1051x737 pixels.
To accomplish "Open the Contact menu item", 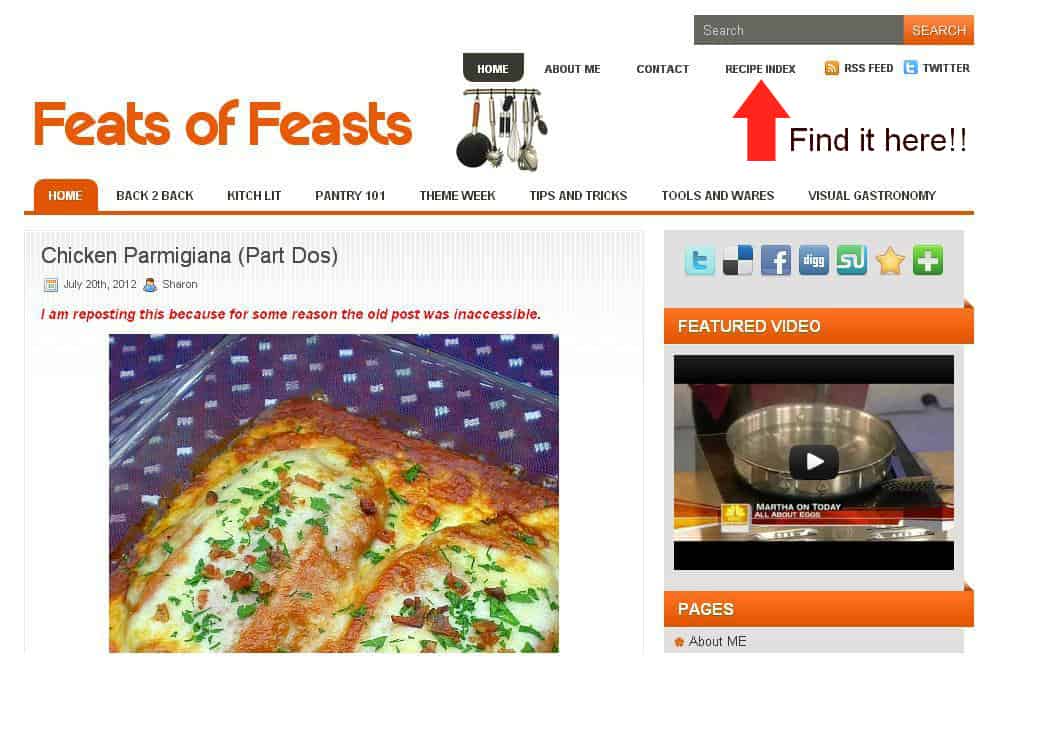I will pos(662,69).
